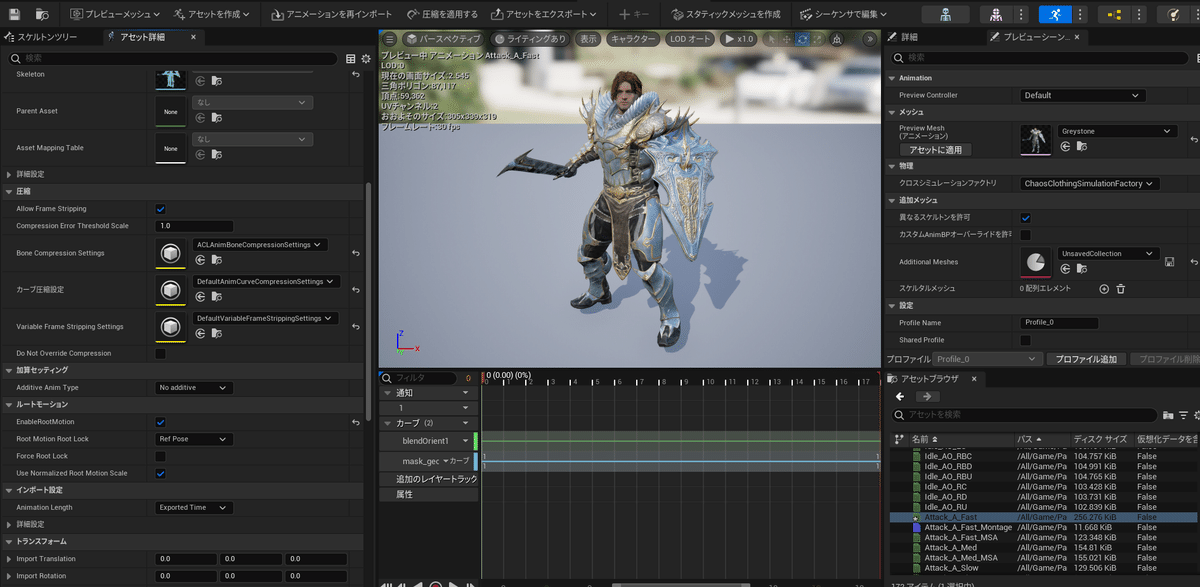Screen dimensions: 1200x587
Task: Open Bone Compression Settings browse icon
Action: pyautogui.click(x=217, y=260)
